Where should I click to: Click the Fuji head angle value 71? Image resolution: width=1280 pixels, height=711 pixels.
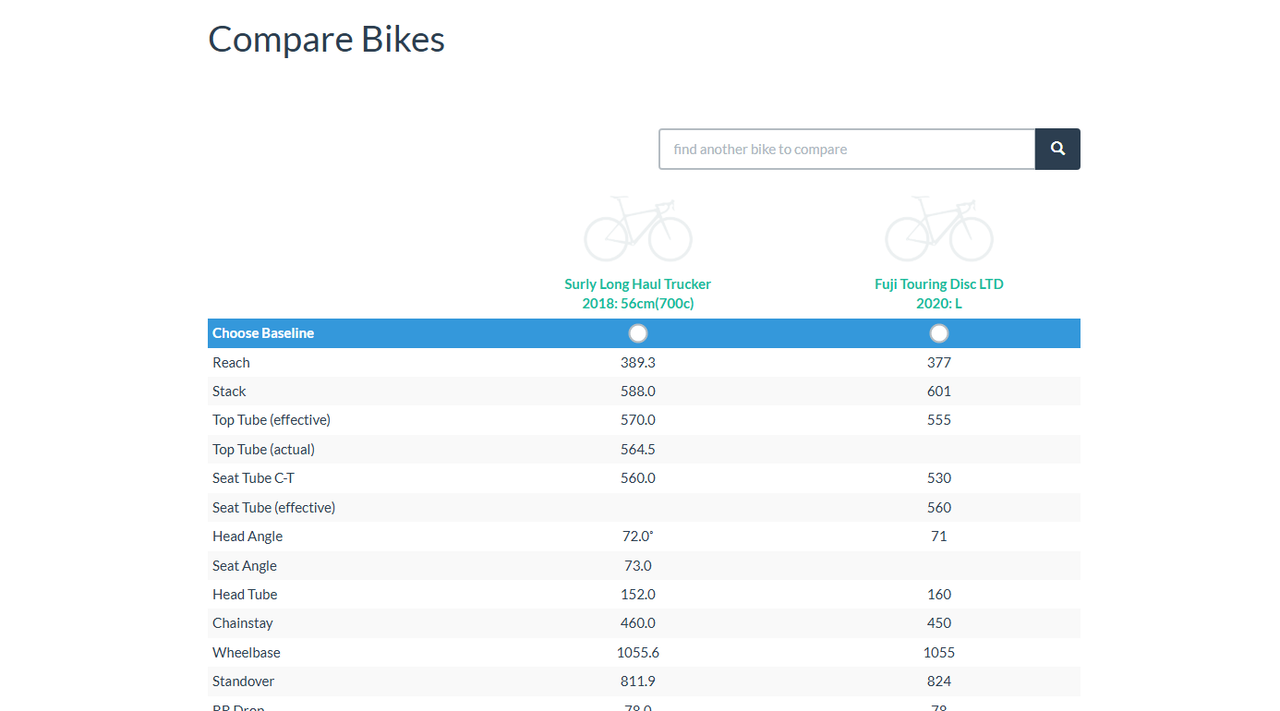pyautogui.click(x=939, y=536)
